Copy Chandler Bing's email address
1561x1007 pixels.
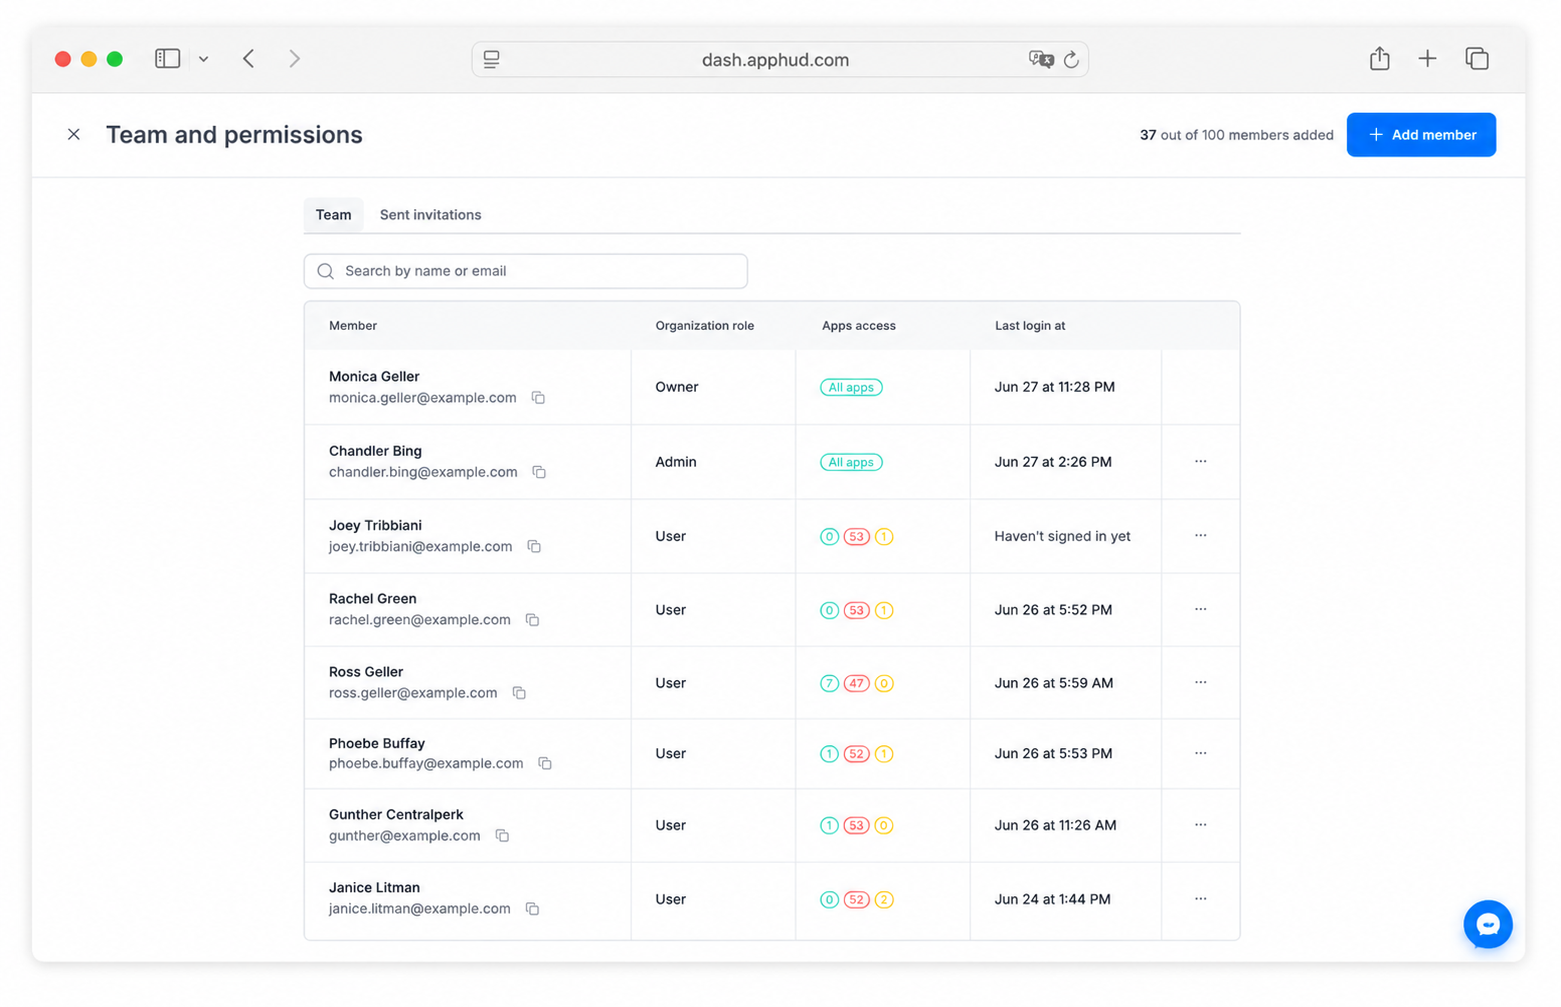[539, 472]
